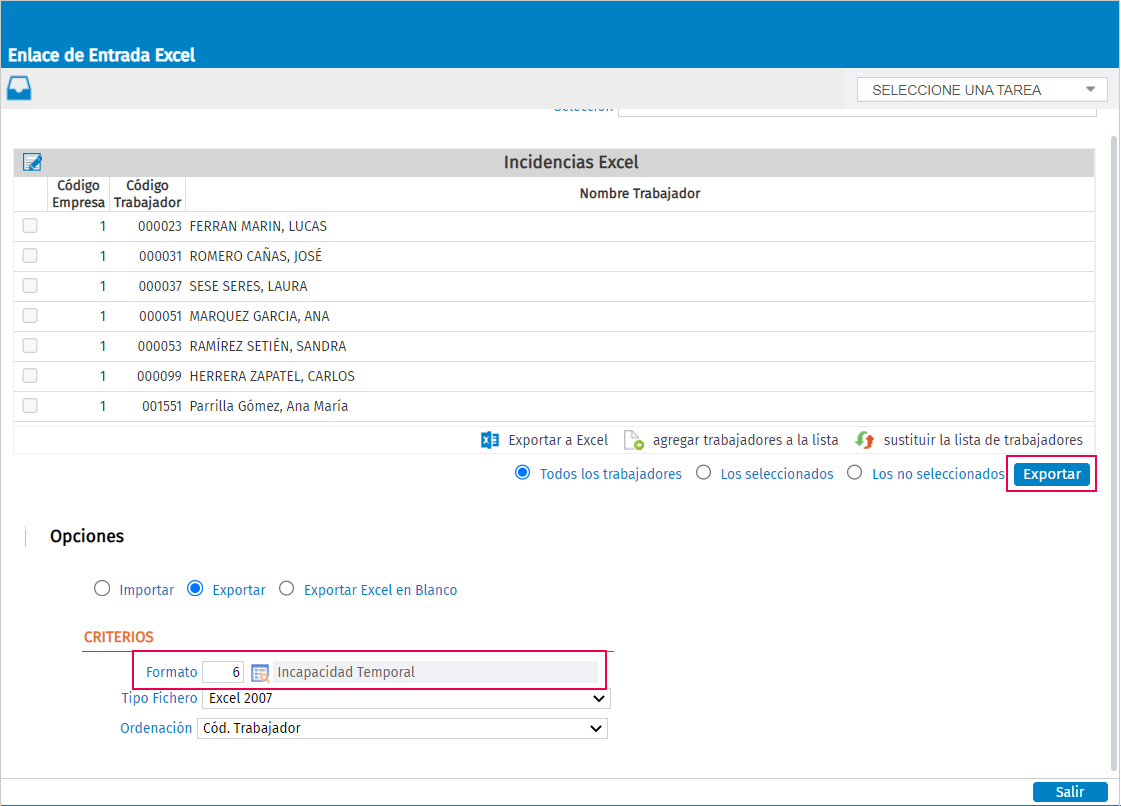Click worker code 000099
The image size is (1121, 806).
coord(159,377)
